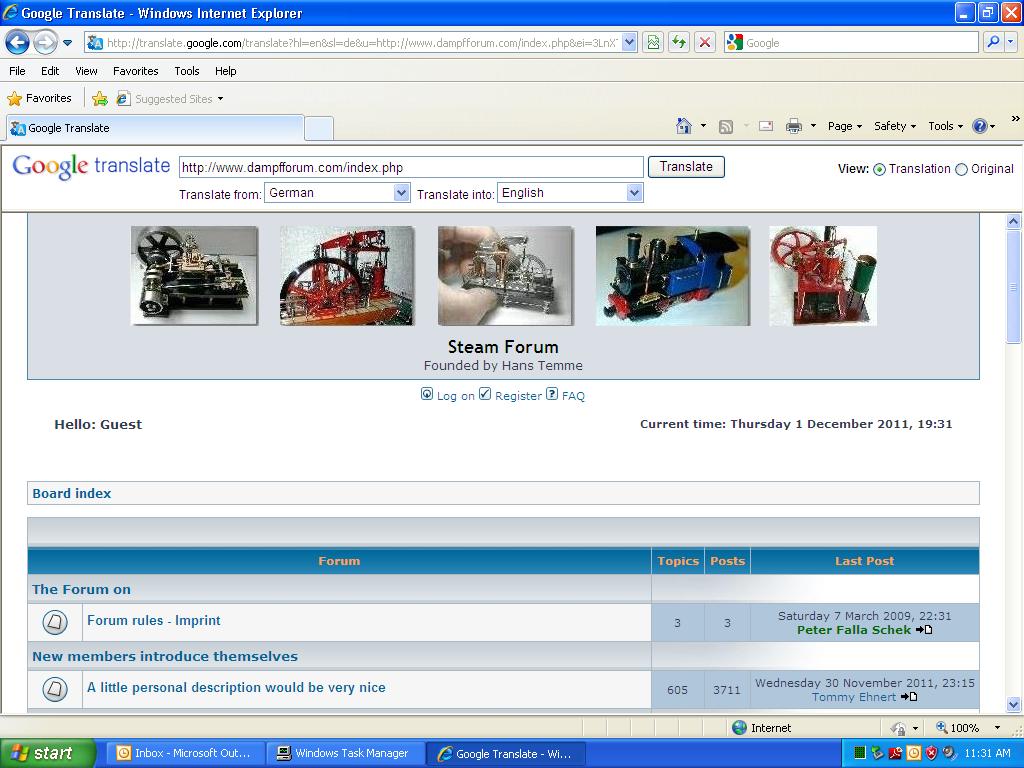This screenshot has height=768, width=1024.
Task: Select the Google Translate tab
Action: 155,128
